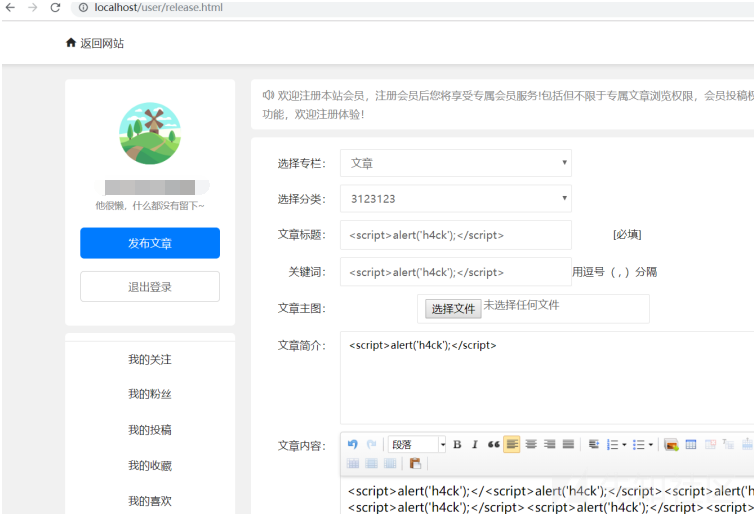Viewport: 754px width, 514px height.
Task: Open 我的喜欢 in sidebar menu
Action: coord(150,501)
